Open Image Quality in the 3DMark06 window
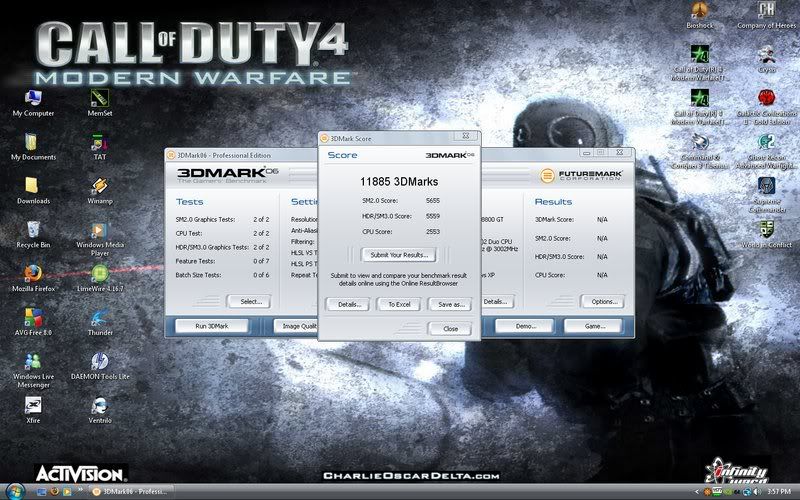 click(295, 326)
